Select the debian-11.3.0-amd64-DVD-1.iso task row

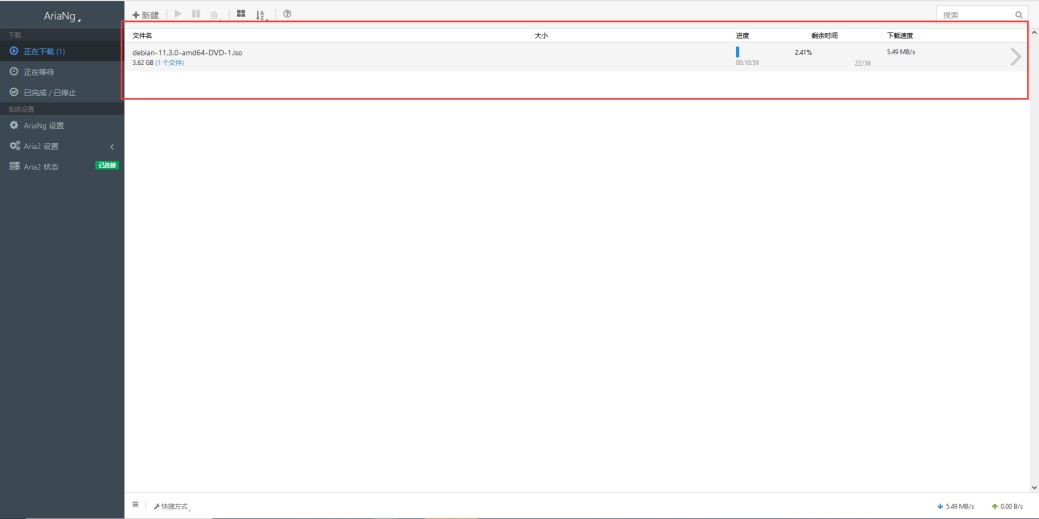pyautogui.click(x=400, y=57)
